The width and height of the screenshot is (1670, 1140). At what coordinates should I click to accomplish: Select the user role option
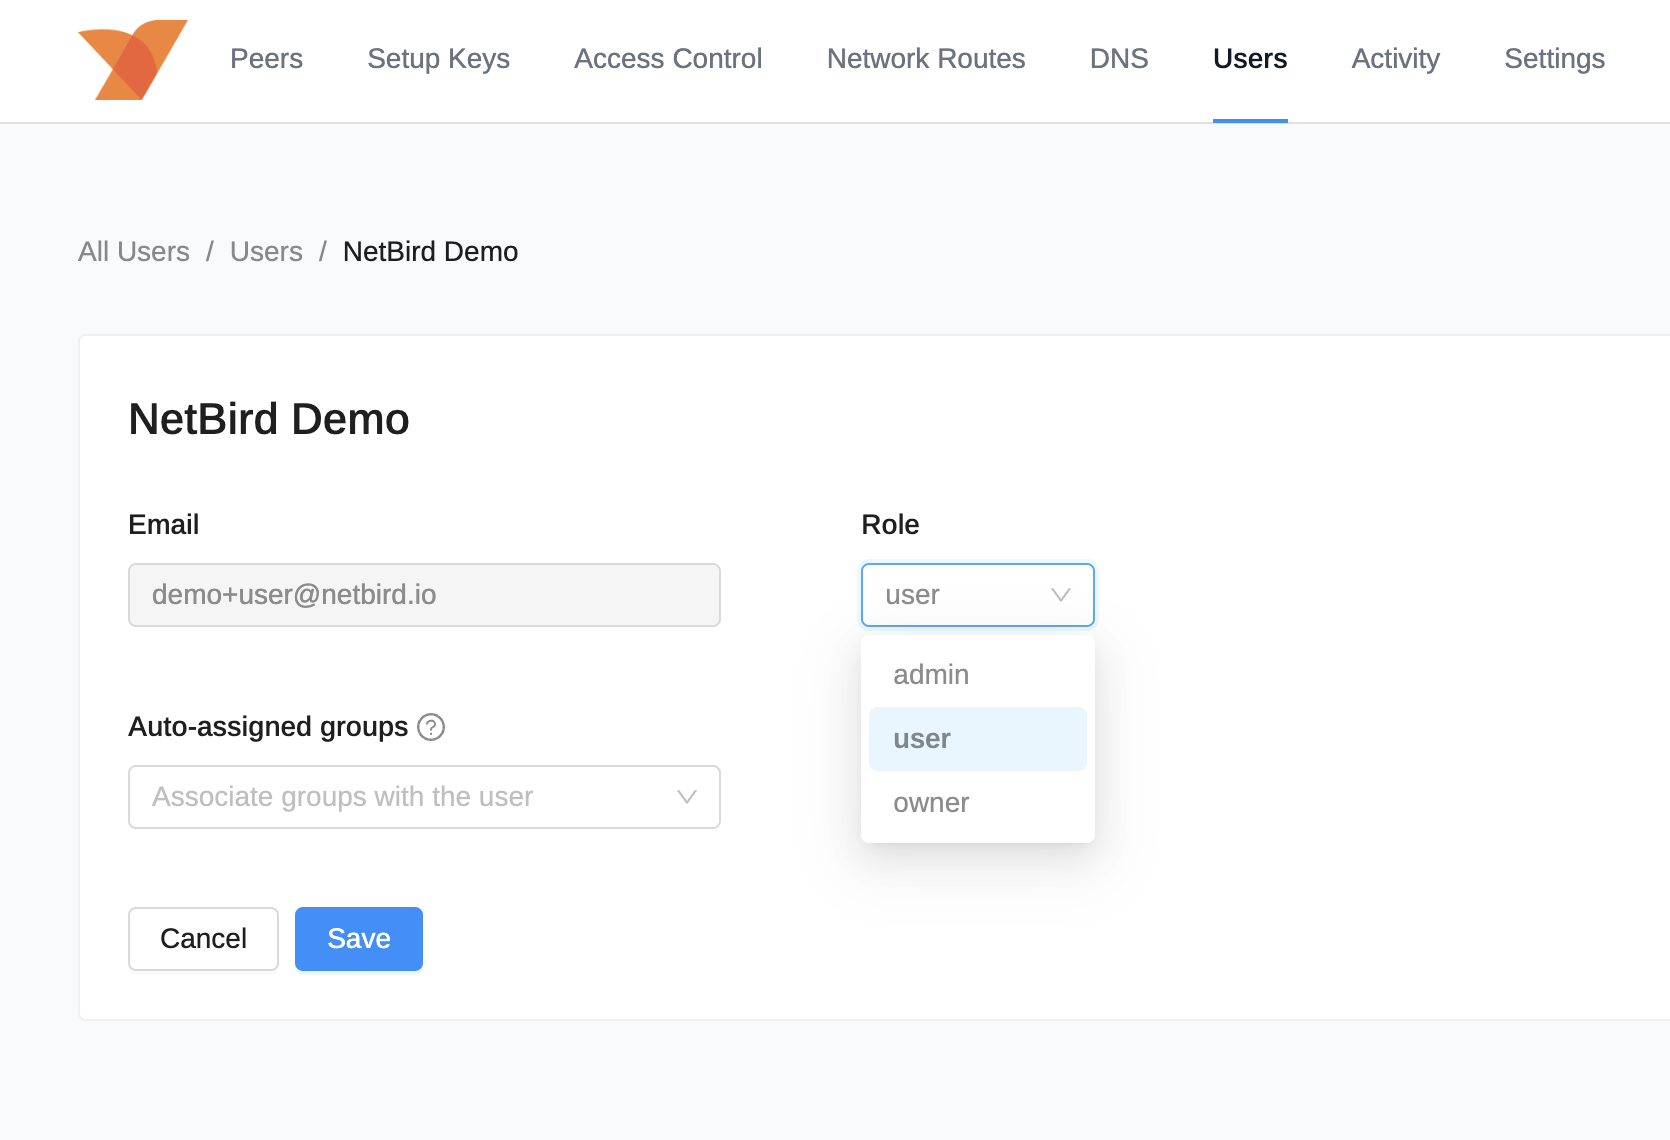(x=922, y=739)
